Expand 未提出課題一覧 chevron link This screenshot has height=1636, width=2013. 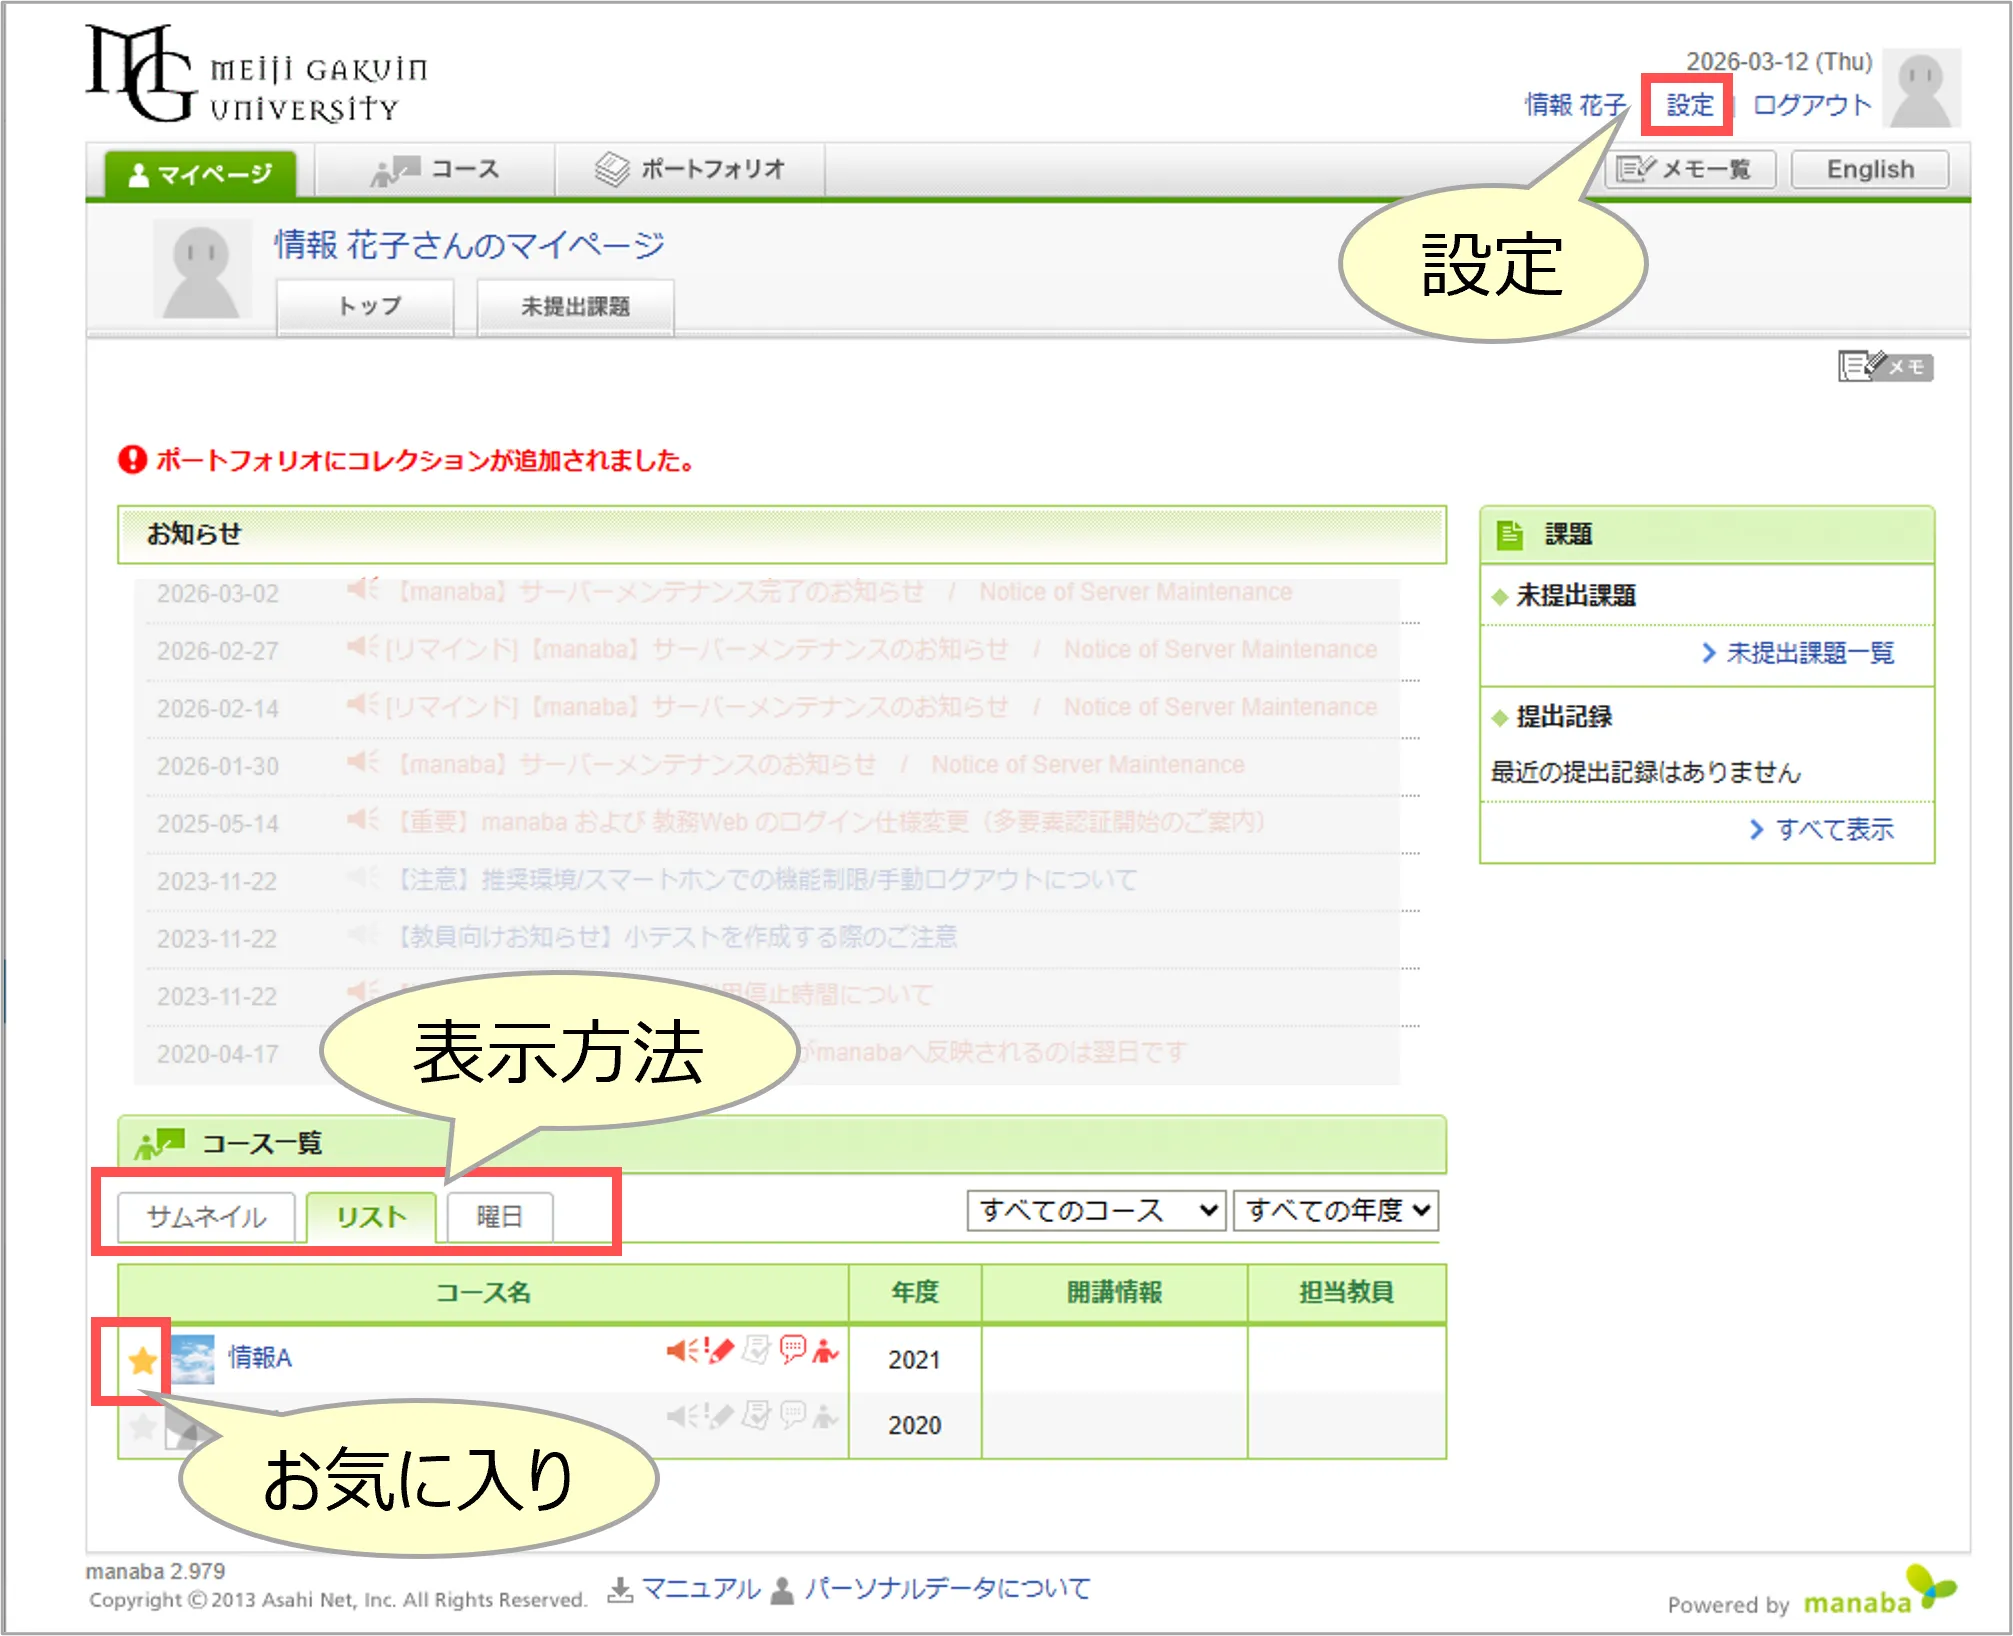1798,653
